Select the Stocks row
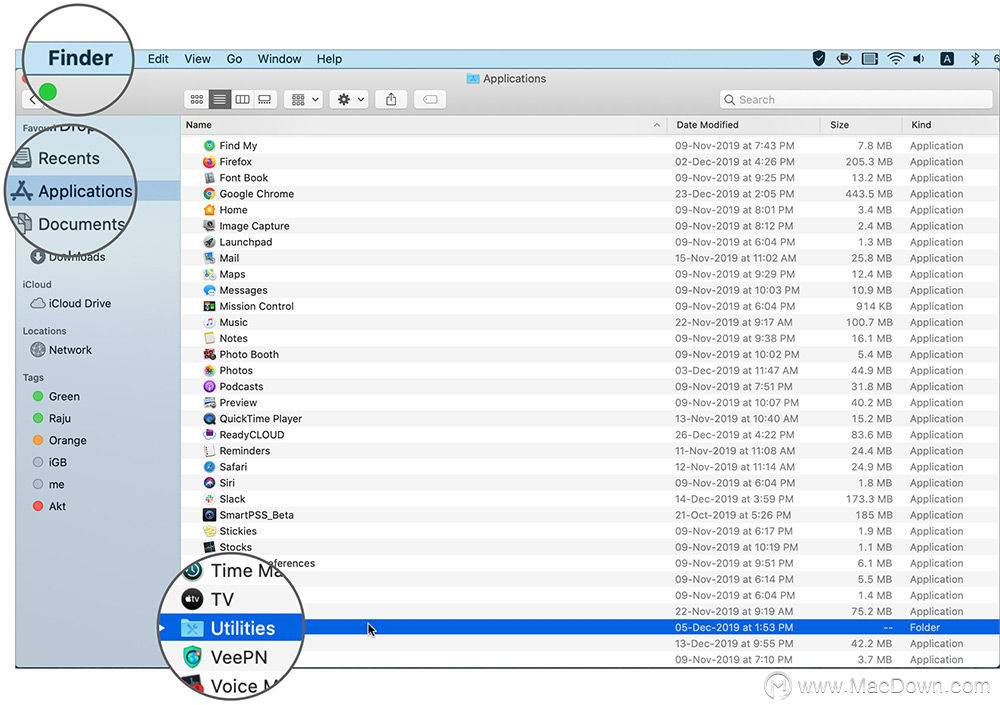This screenshot has width=1000, height=705. [590, 547]
